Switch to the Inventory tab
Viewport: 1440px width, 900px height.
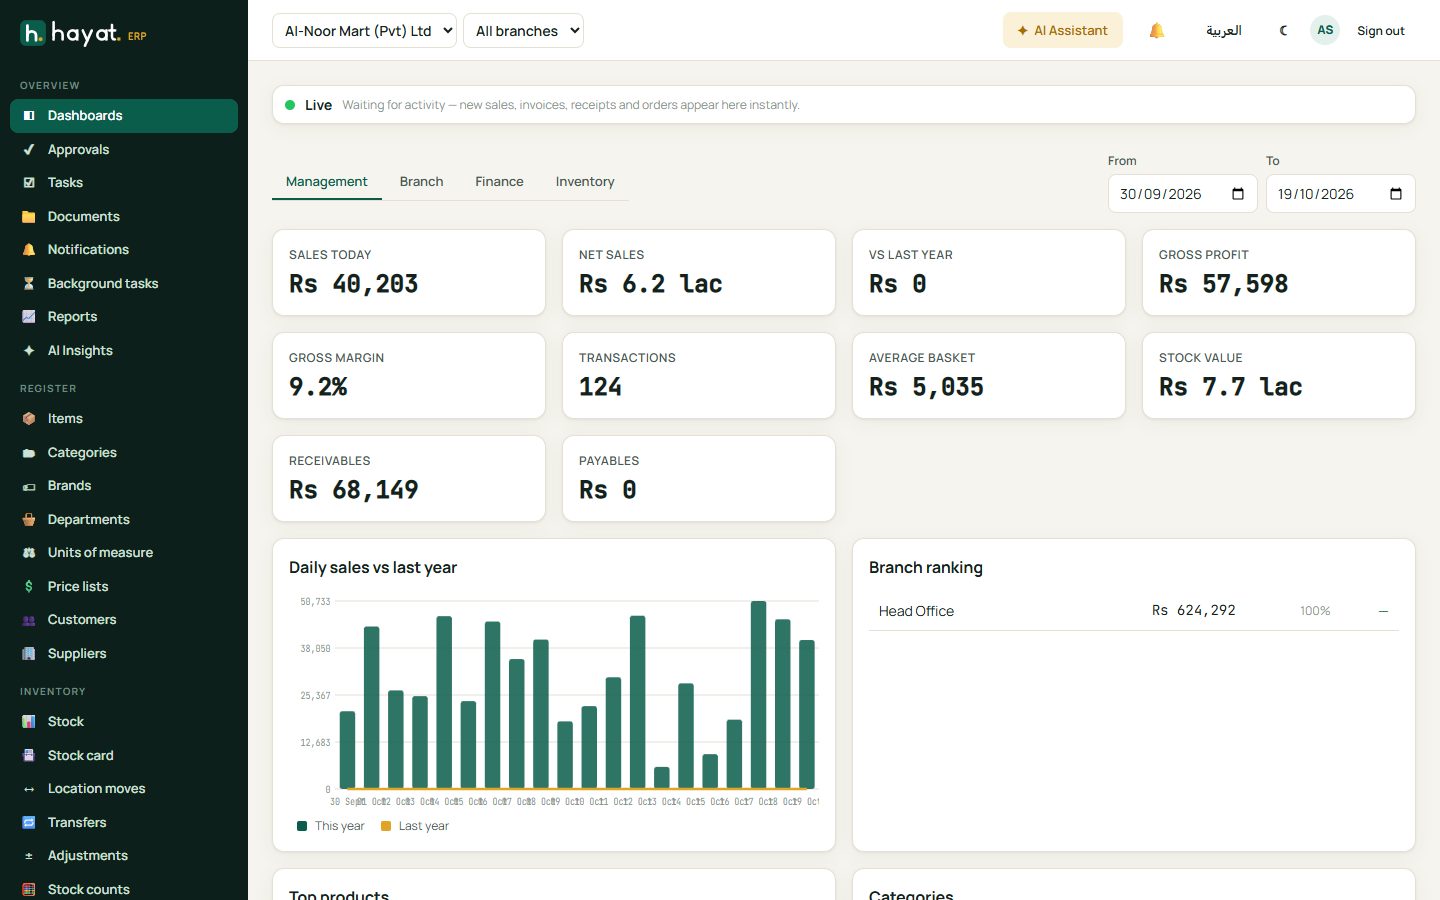coord(585,182)
